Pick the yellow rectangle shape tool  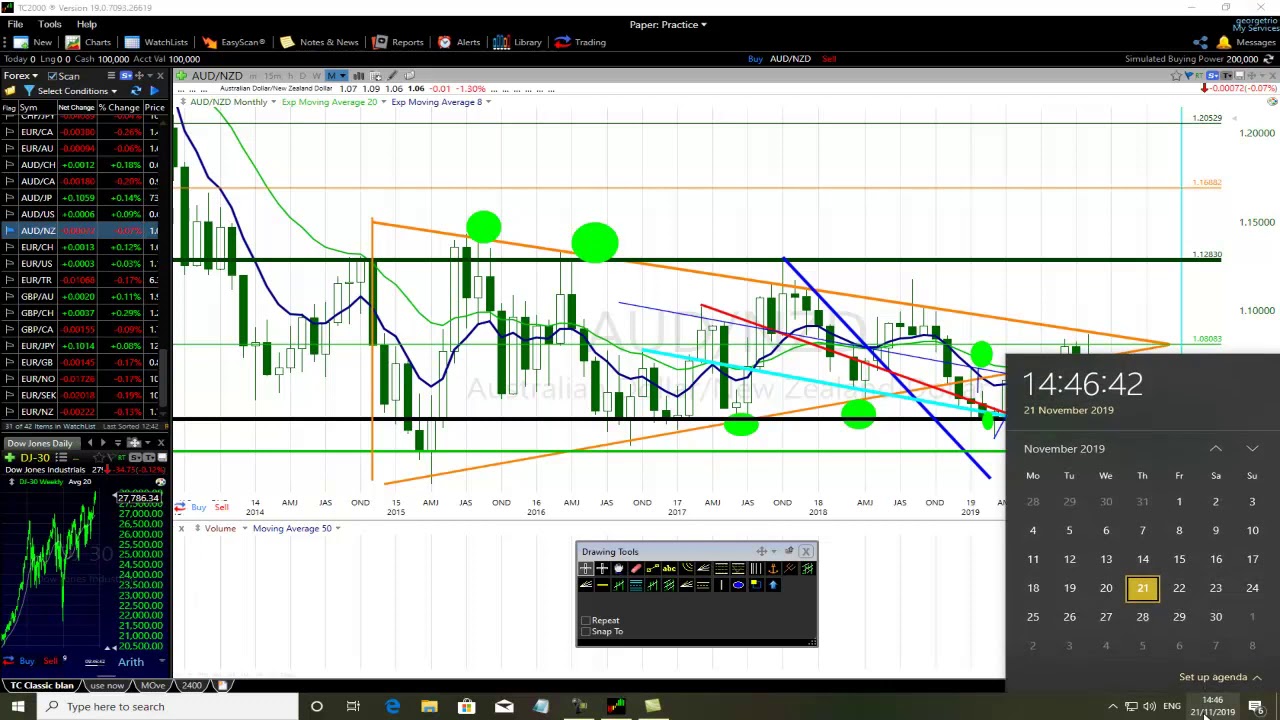[x=755, y=585]
